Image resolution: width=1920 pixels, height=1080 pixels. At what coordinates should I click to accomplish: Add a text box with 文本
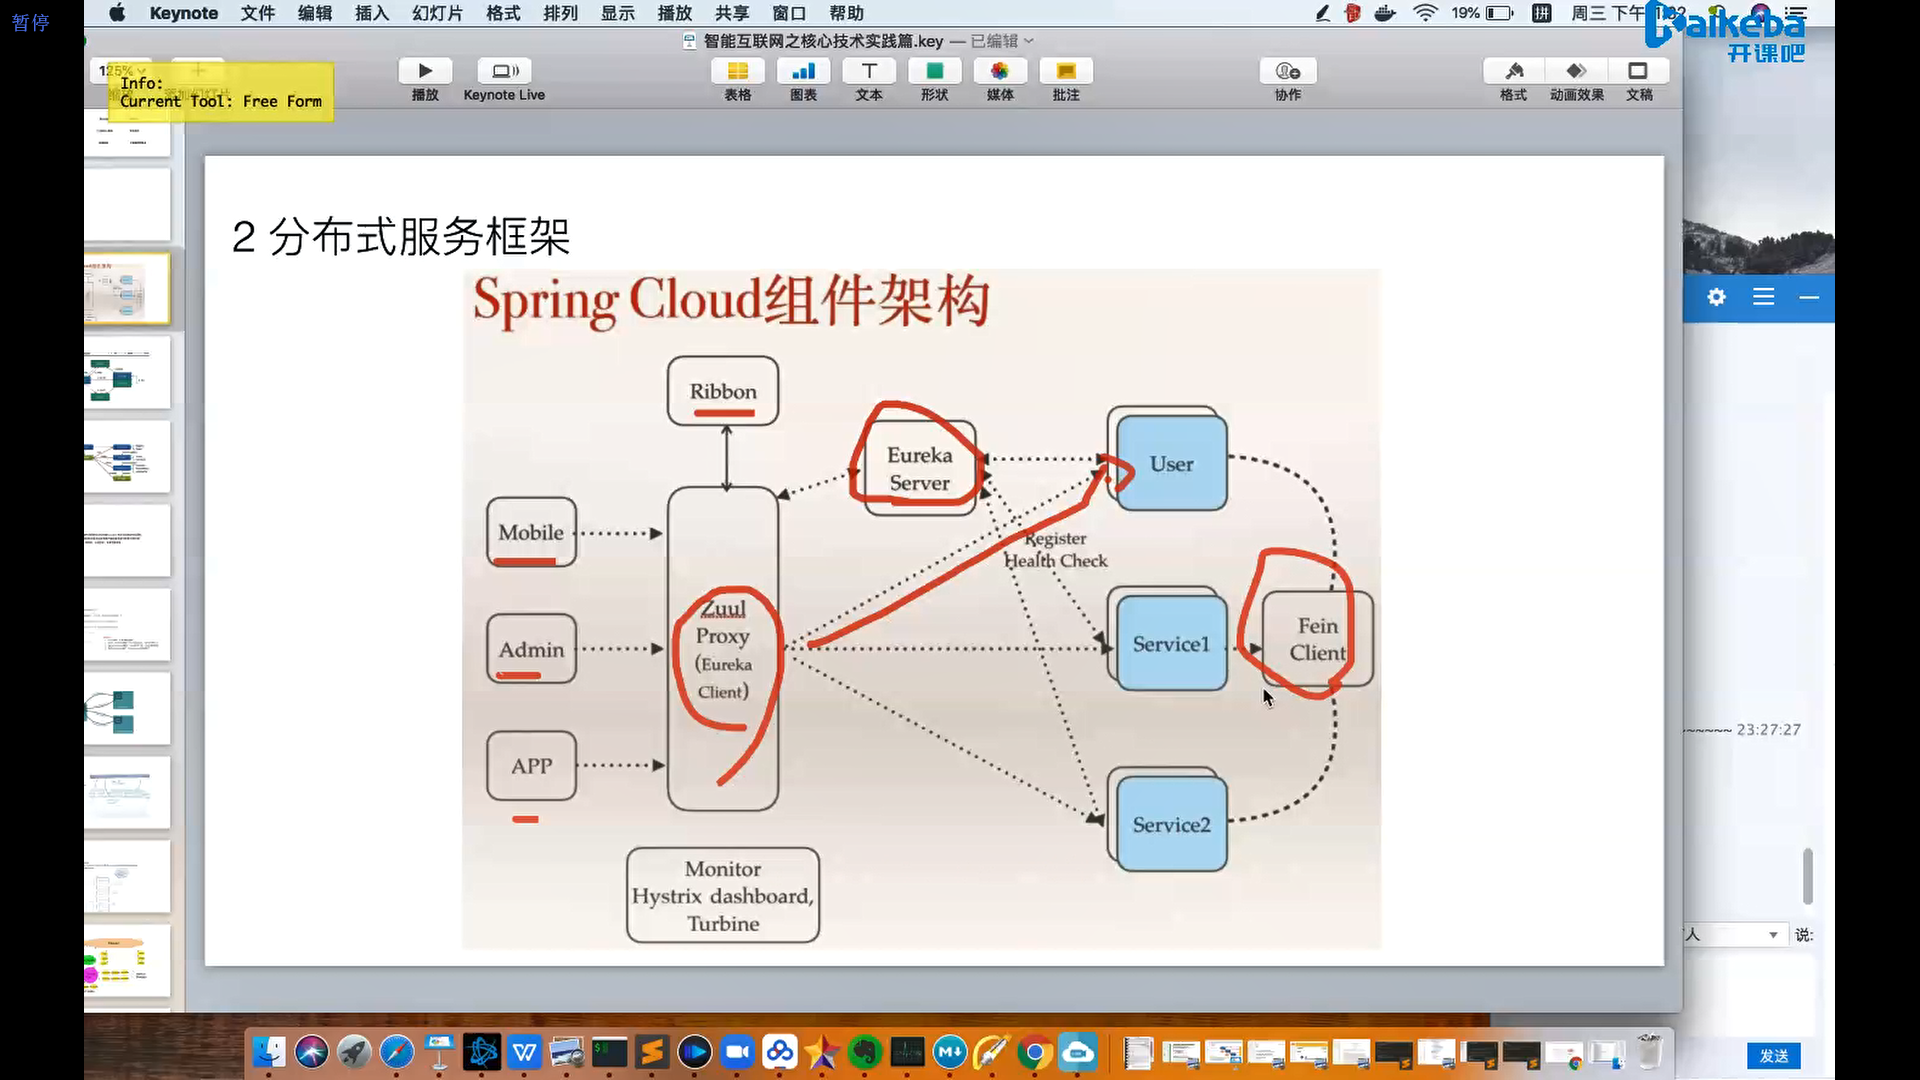tap(869, 71)
